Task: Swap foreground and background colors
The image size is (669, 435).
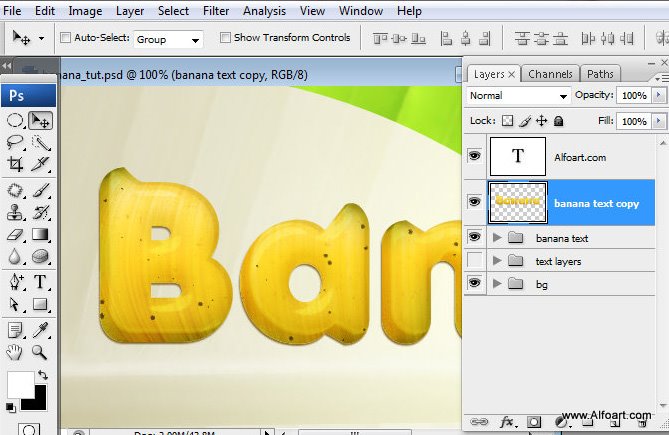Action: (x=43, y=375)
